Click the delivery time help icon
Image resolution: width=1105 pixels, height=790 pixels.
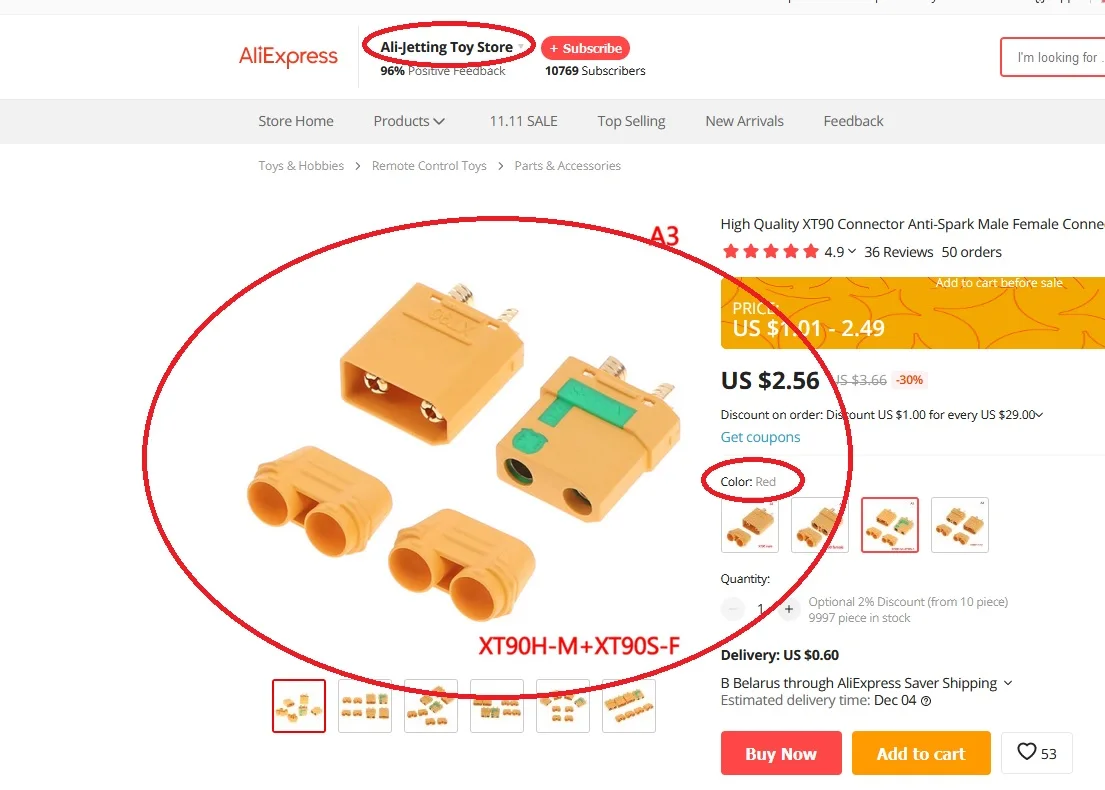926,701
